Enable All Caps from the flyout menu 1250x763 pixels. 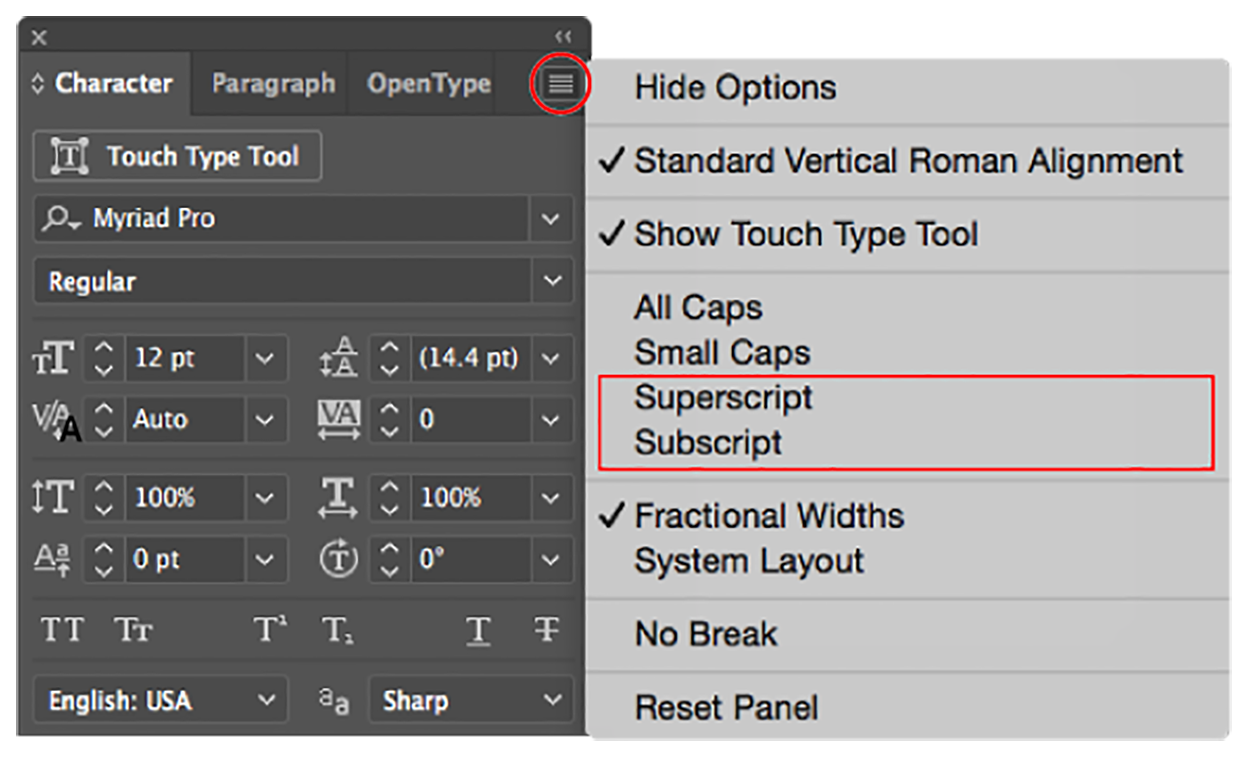pyautogui.click(x=698, y=307)
